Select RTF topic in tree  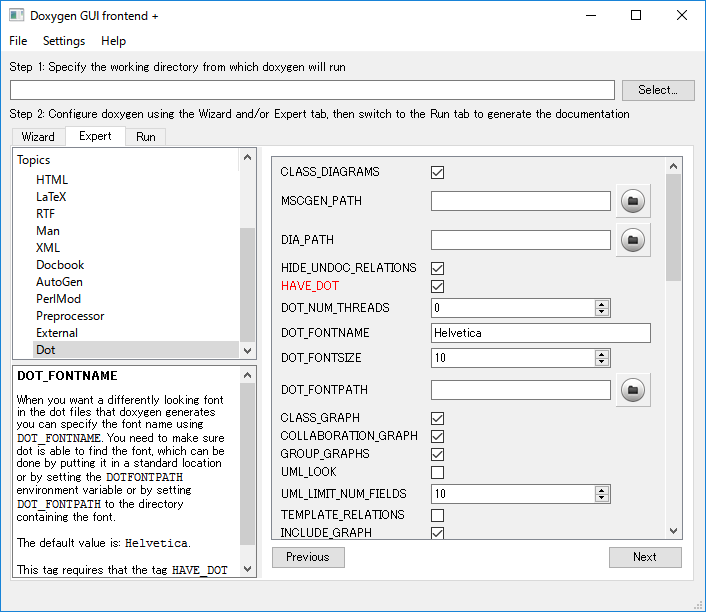(45, 214)
